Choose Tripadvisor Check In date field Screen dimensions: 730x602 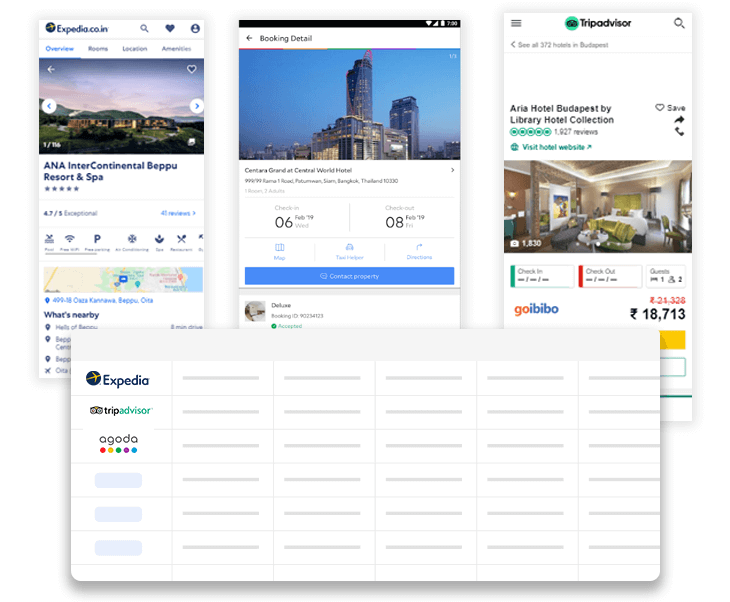[542, 276]
